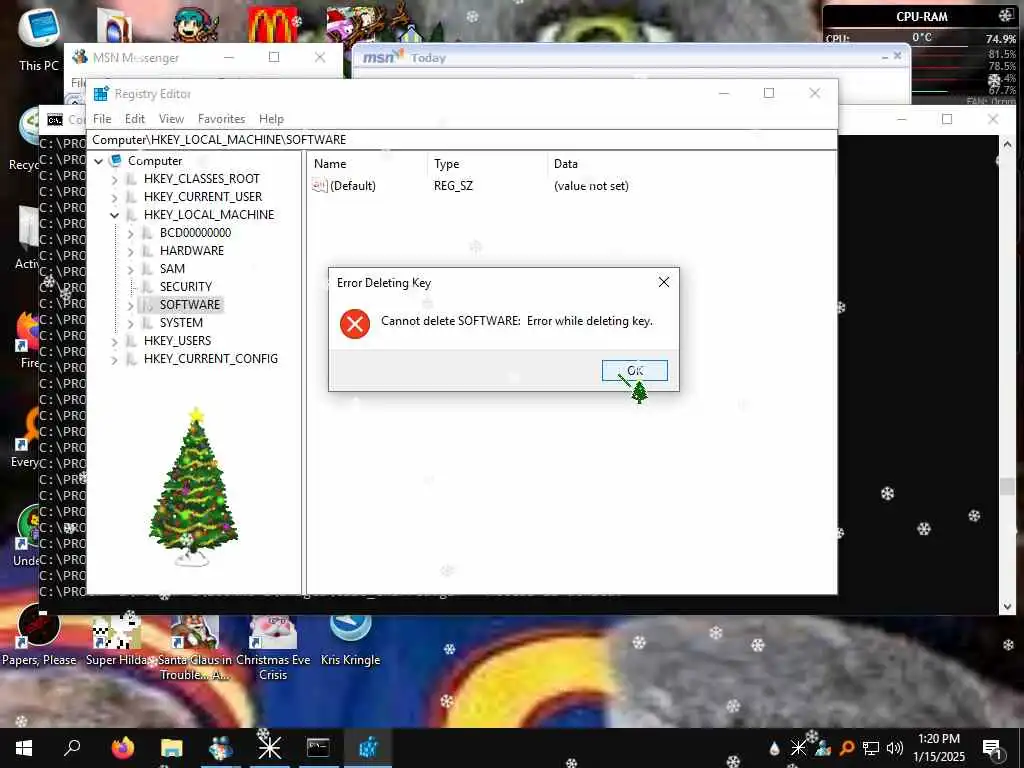Expand the BCD00000000 key

131,233
